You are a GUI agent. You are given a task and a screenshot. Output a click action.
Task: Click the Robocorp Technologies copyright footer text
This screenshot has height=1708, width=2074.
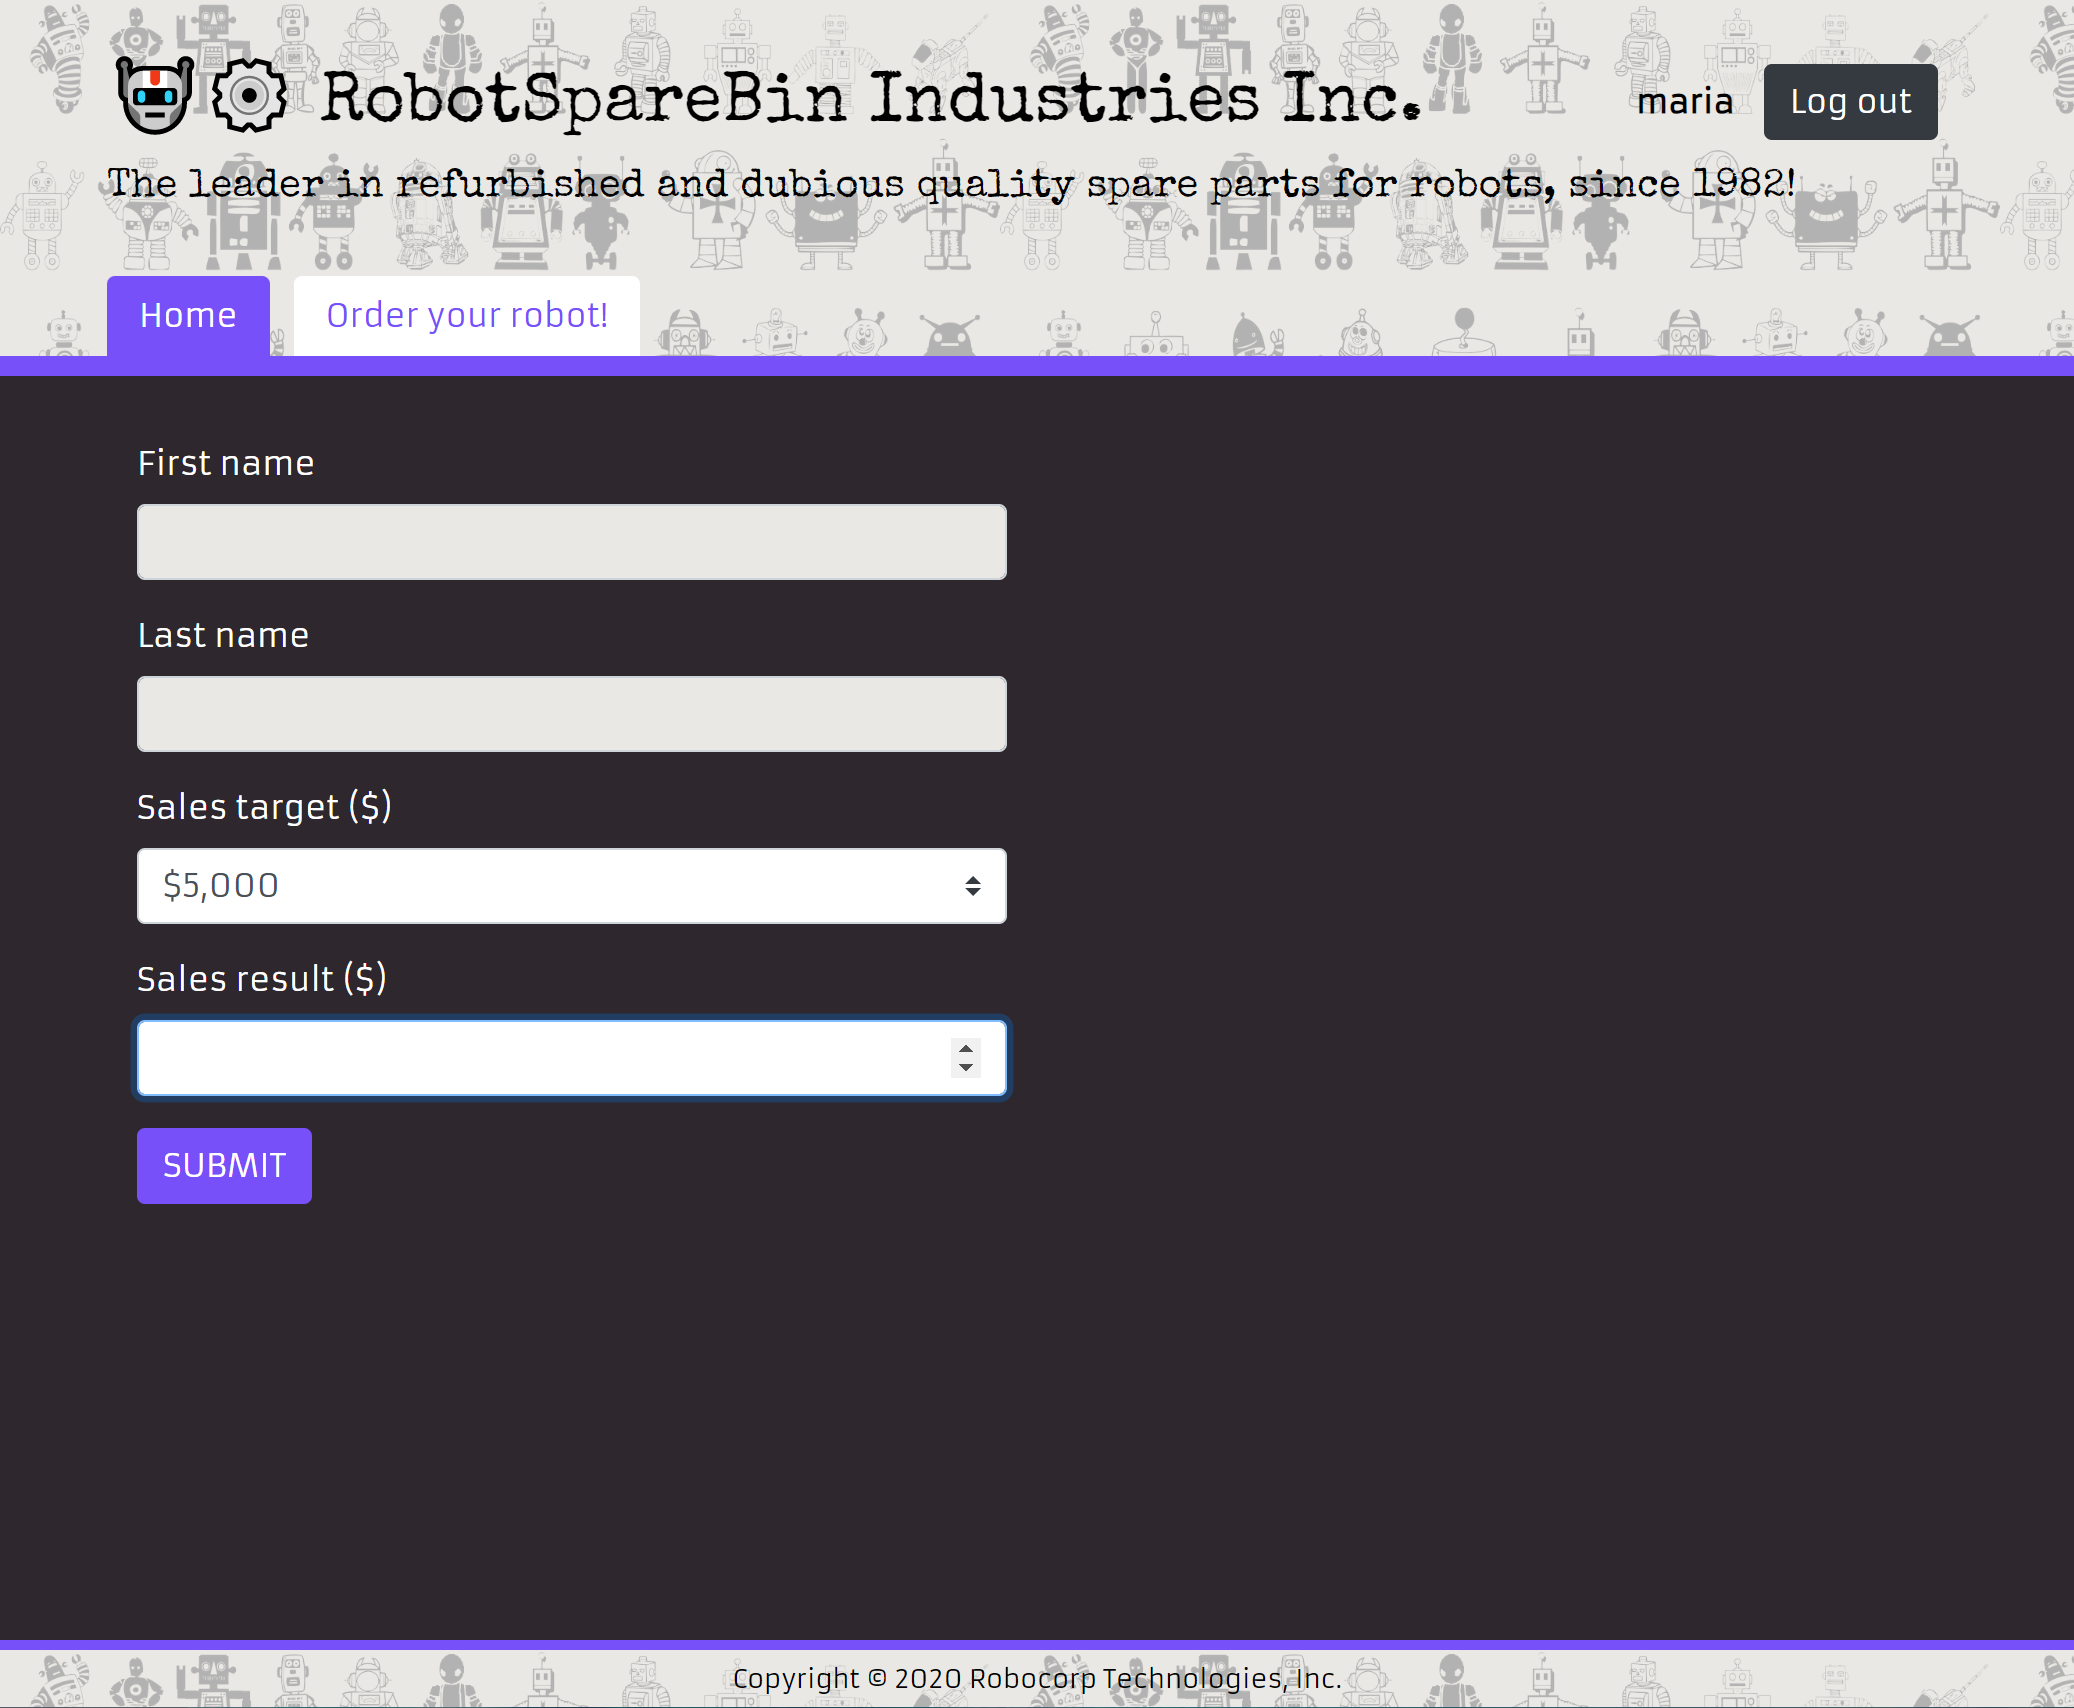pyautogui.click(x=1036, y=1678)
